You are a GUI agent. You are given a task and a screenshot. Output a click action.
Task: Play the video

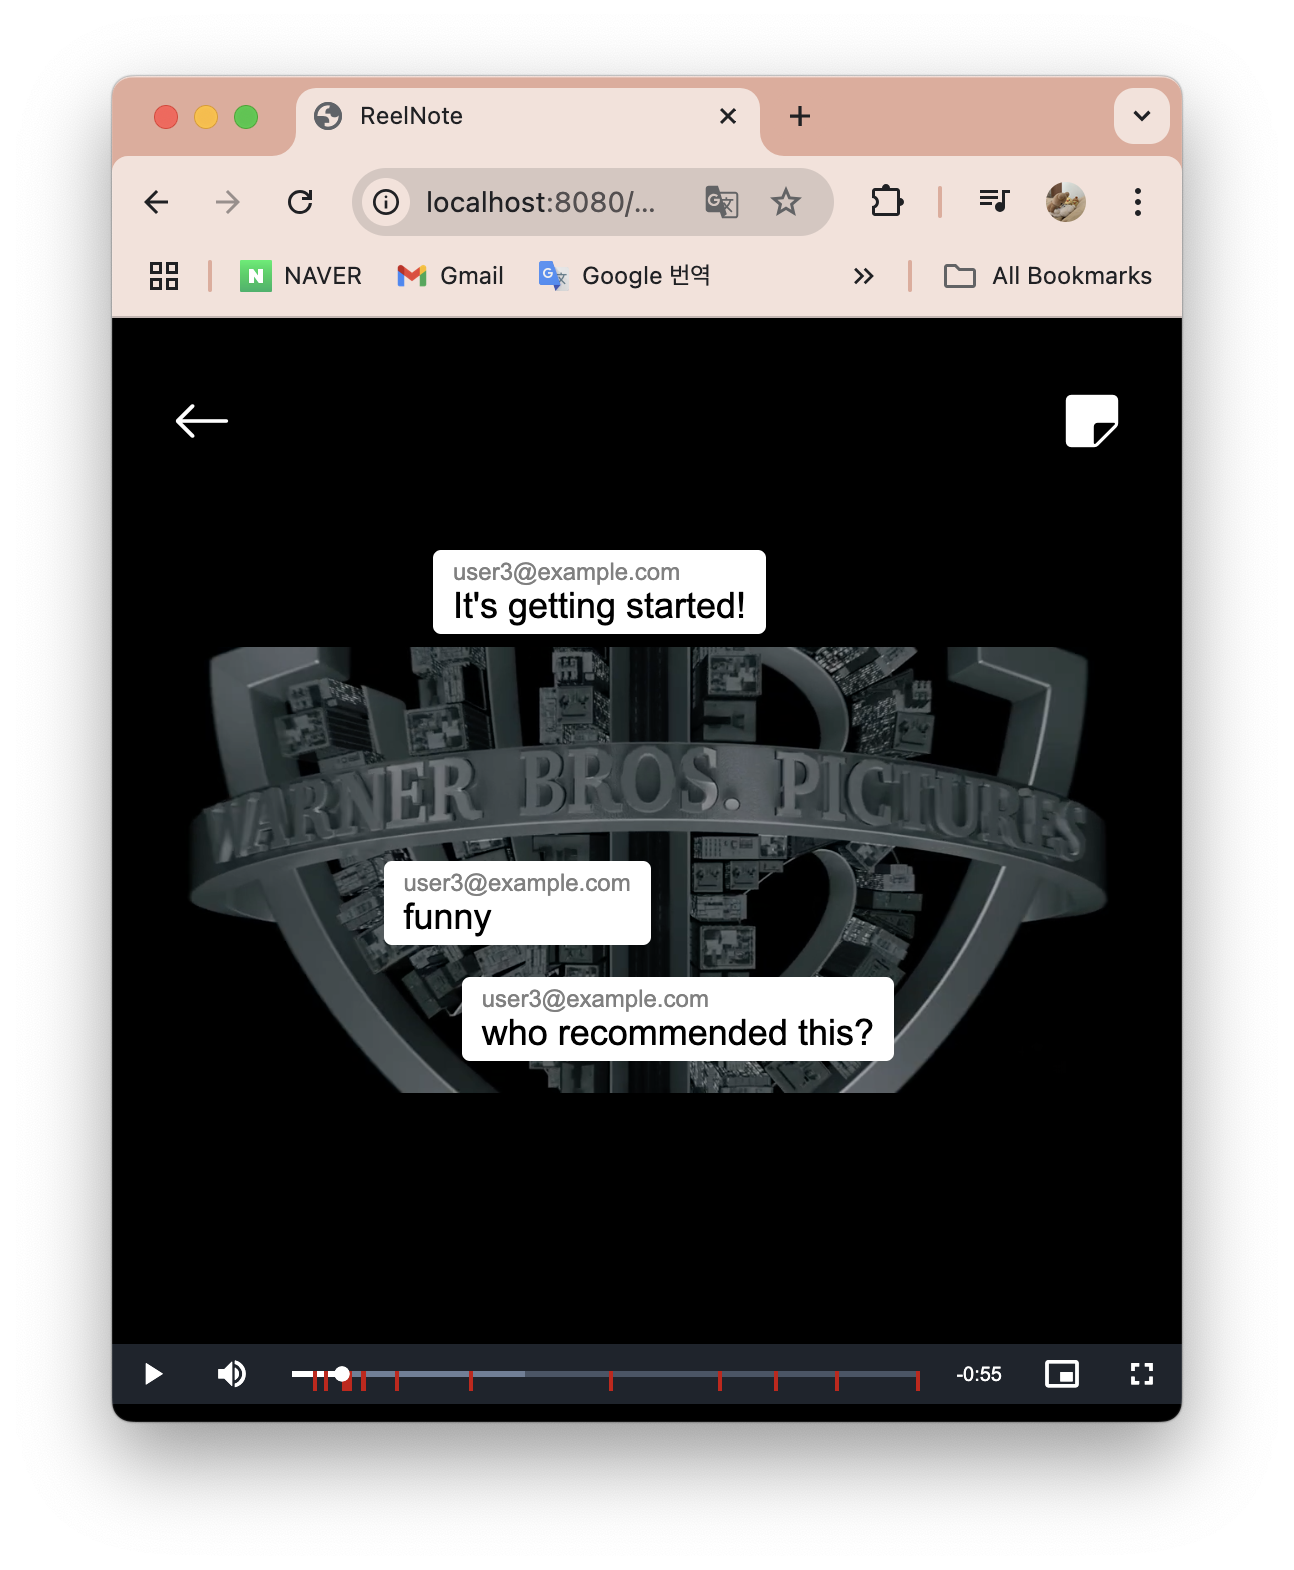[x=153, y=1374]
